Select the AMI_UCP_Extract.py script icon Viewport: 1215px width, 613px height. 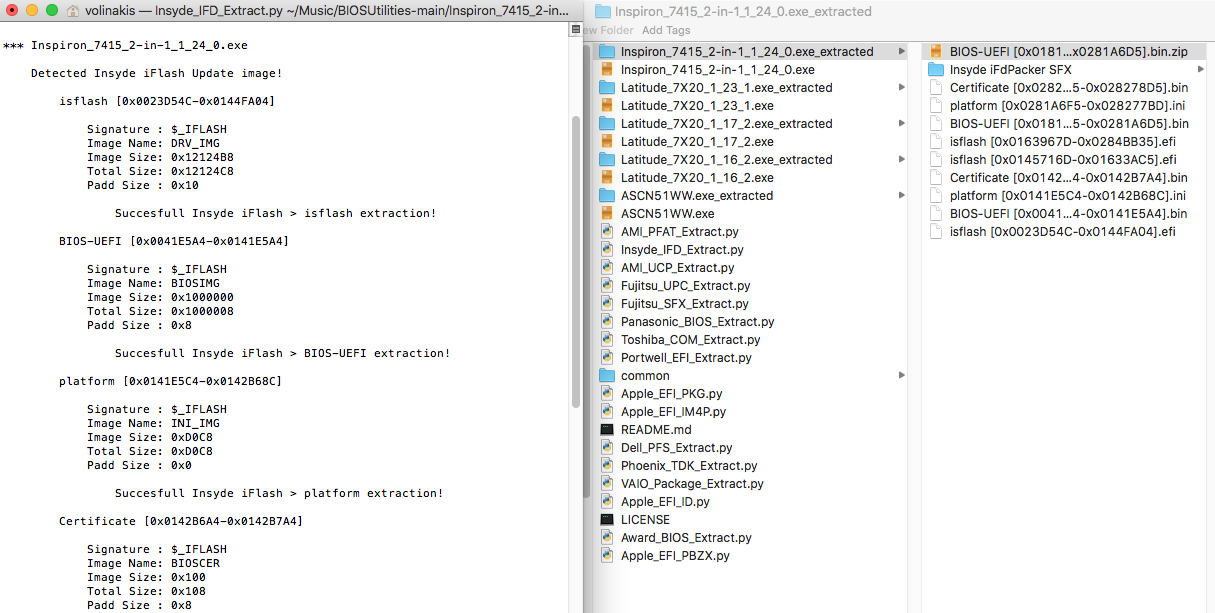[607, 268]
